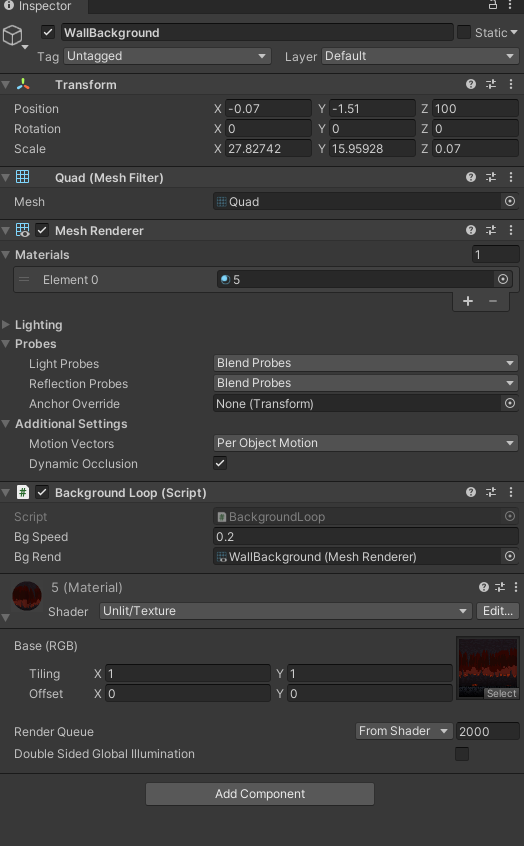Toggle the Dynamic Occlusion checkbox
Viewport: 524px width, 846px height.
pyautogui.click(x=220, y=463)
